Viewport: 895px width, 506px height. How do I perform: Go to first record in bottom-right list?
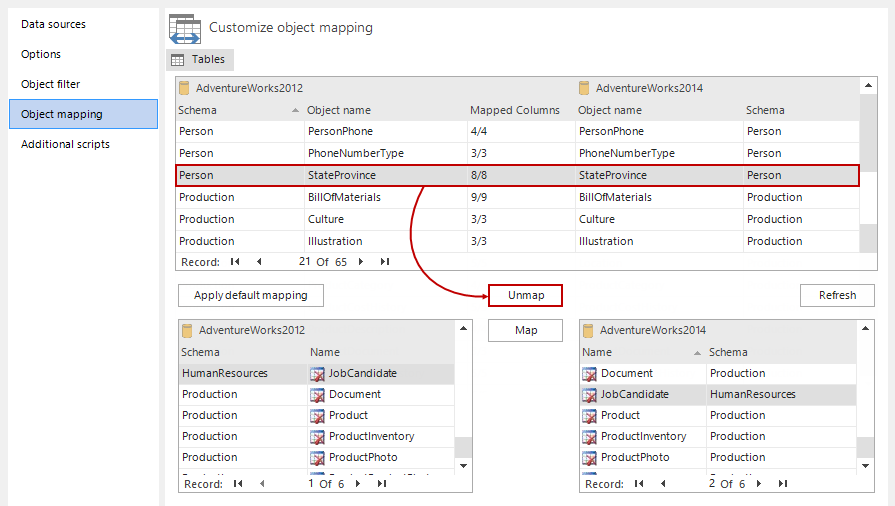pos(639,484)
